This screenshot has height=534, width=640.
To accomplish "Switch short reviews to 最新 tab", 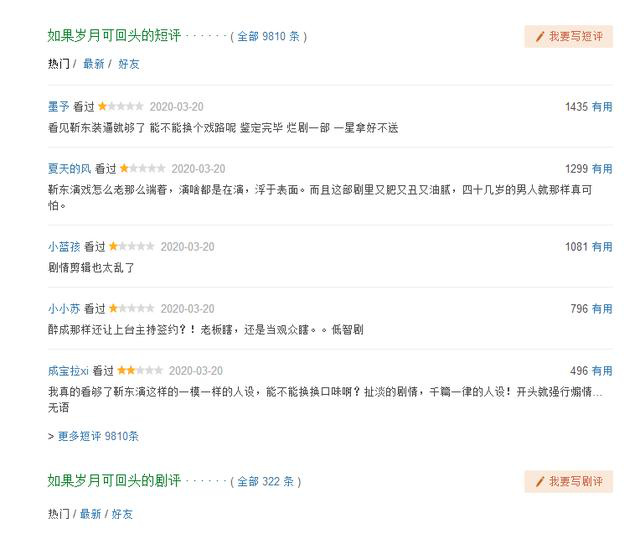I will tap(93, 64).
